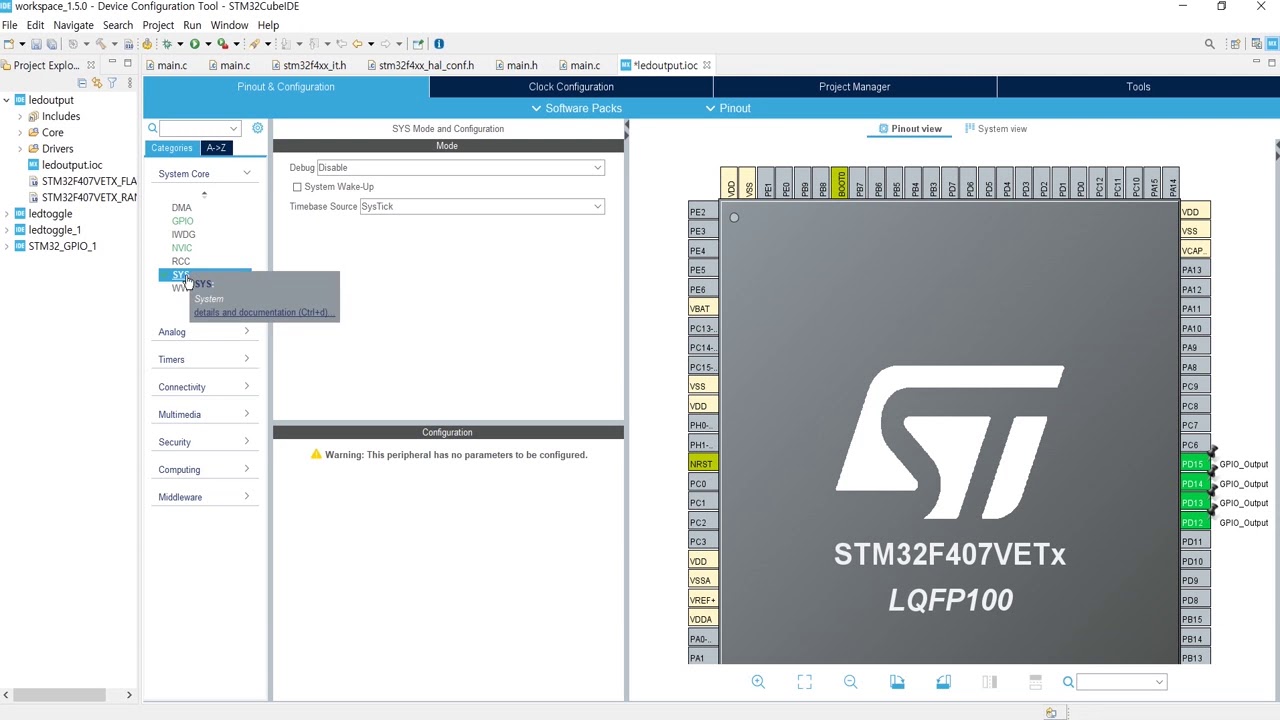Open the Window menu

(x=229, y=25)
